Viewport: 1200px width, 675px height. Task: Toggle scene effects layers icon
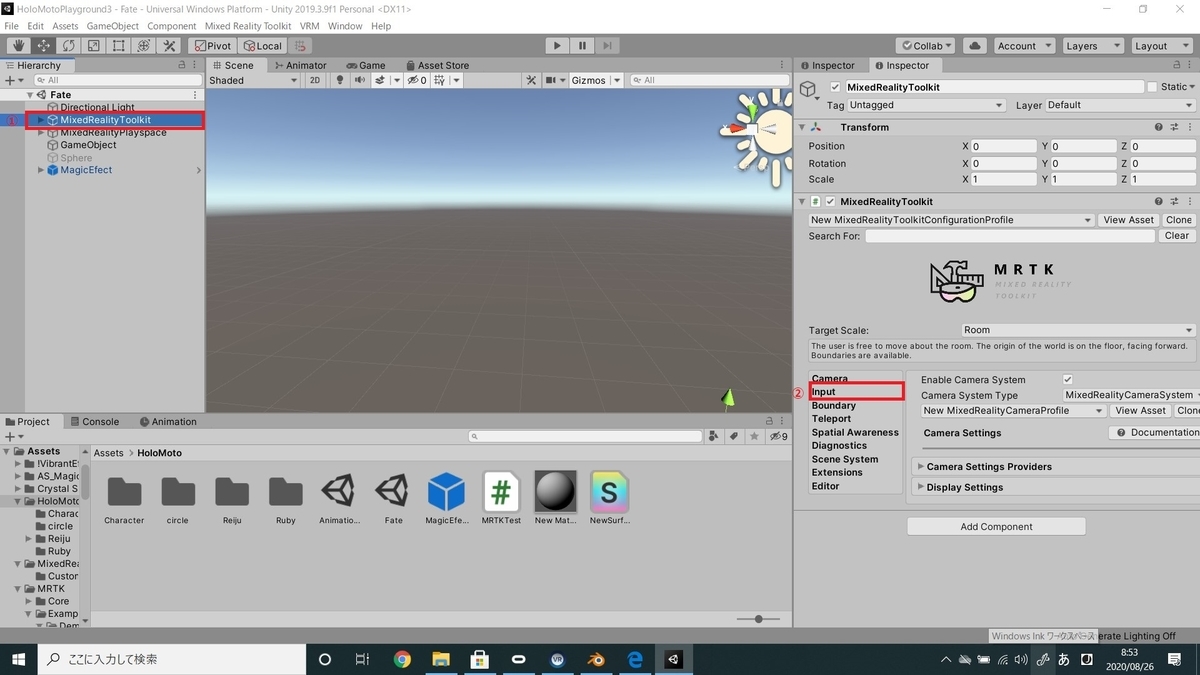coord(381,80)
